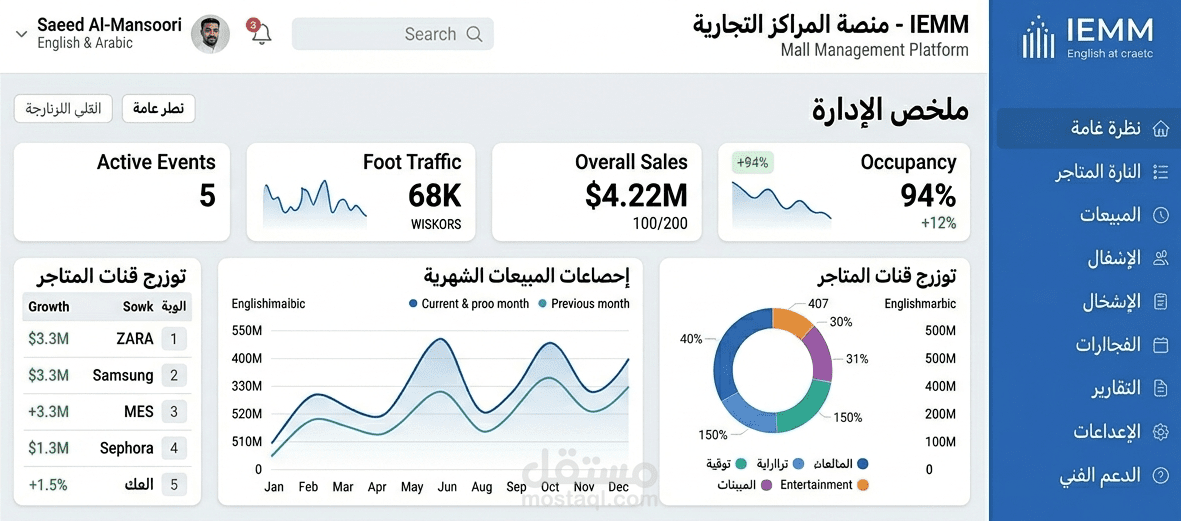Click the $1.3M growth value

48,448
